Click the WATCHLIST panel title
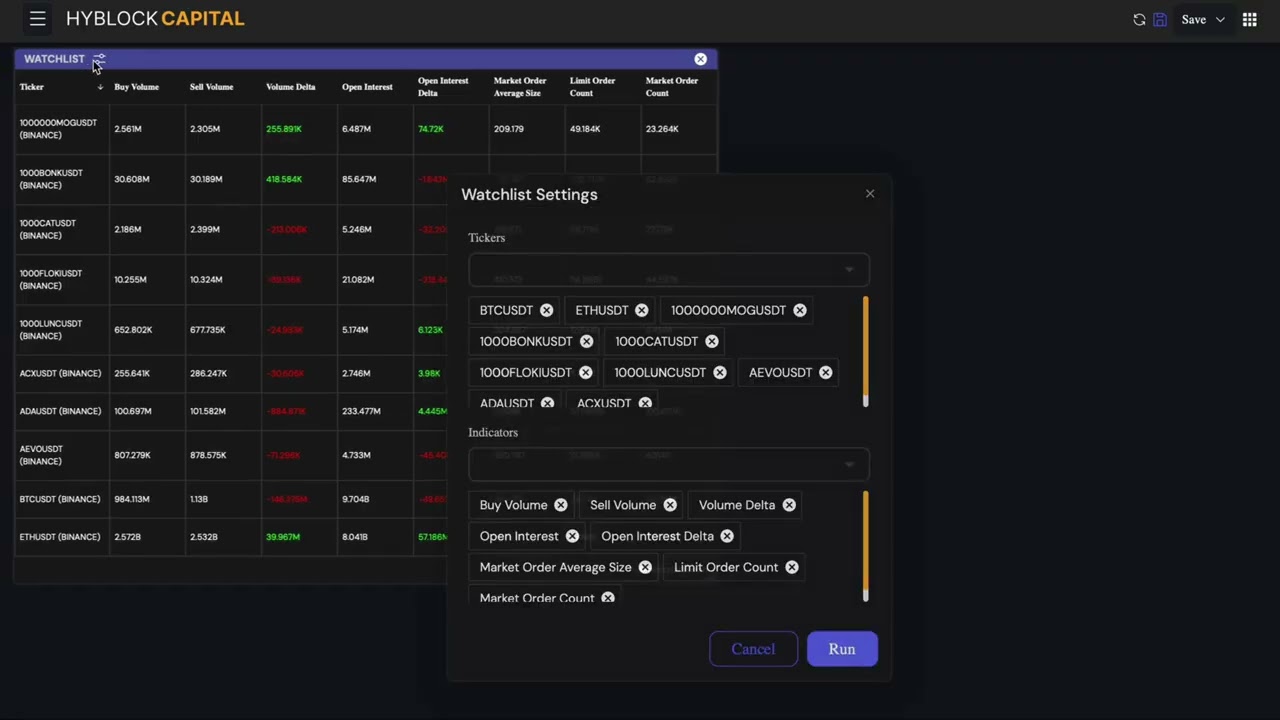 click(54, 59)
